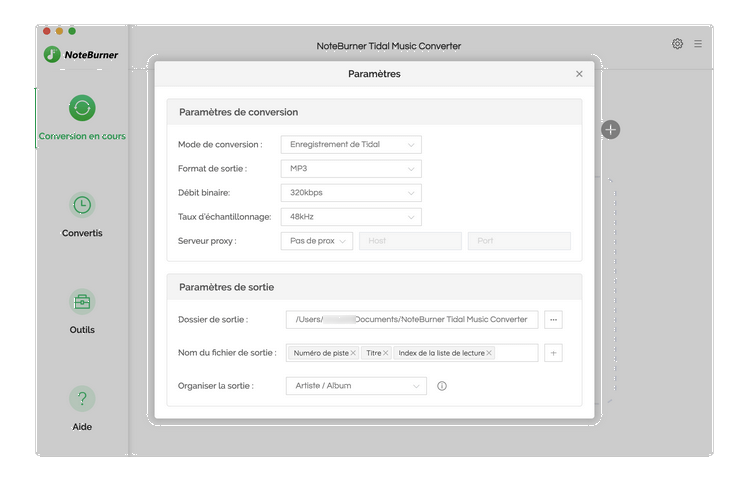Select the Conversion en cours sidebar label

82,136
